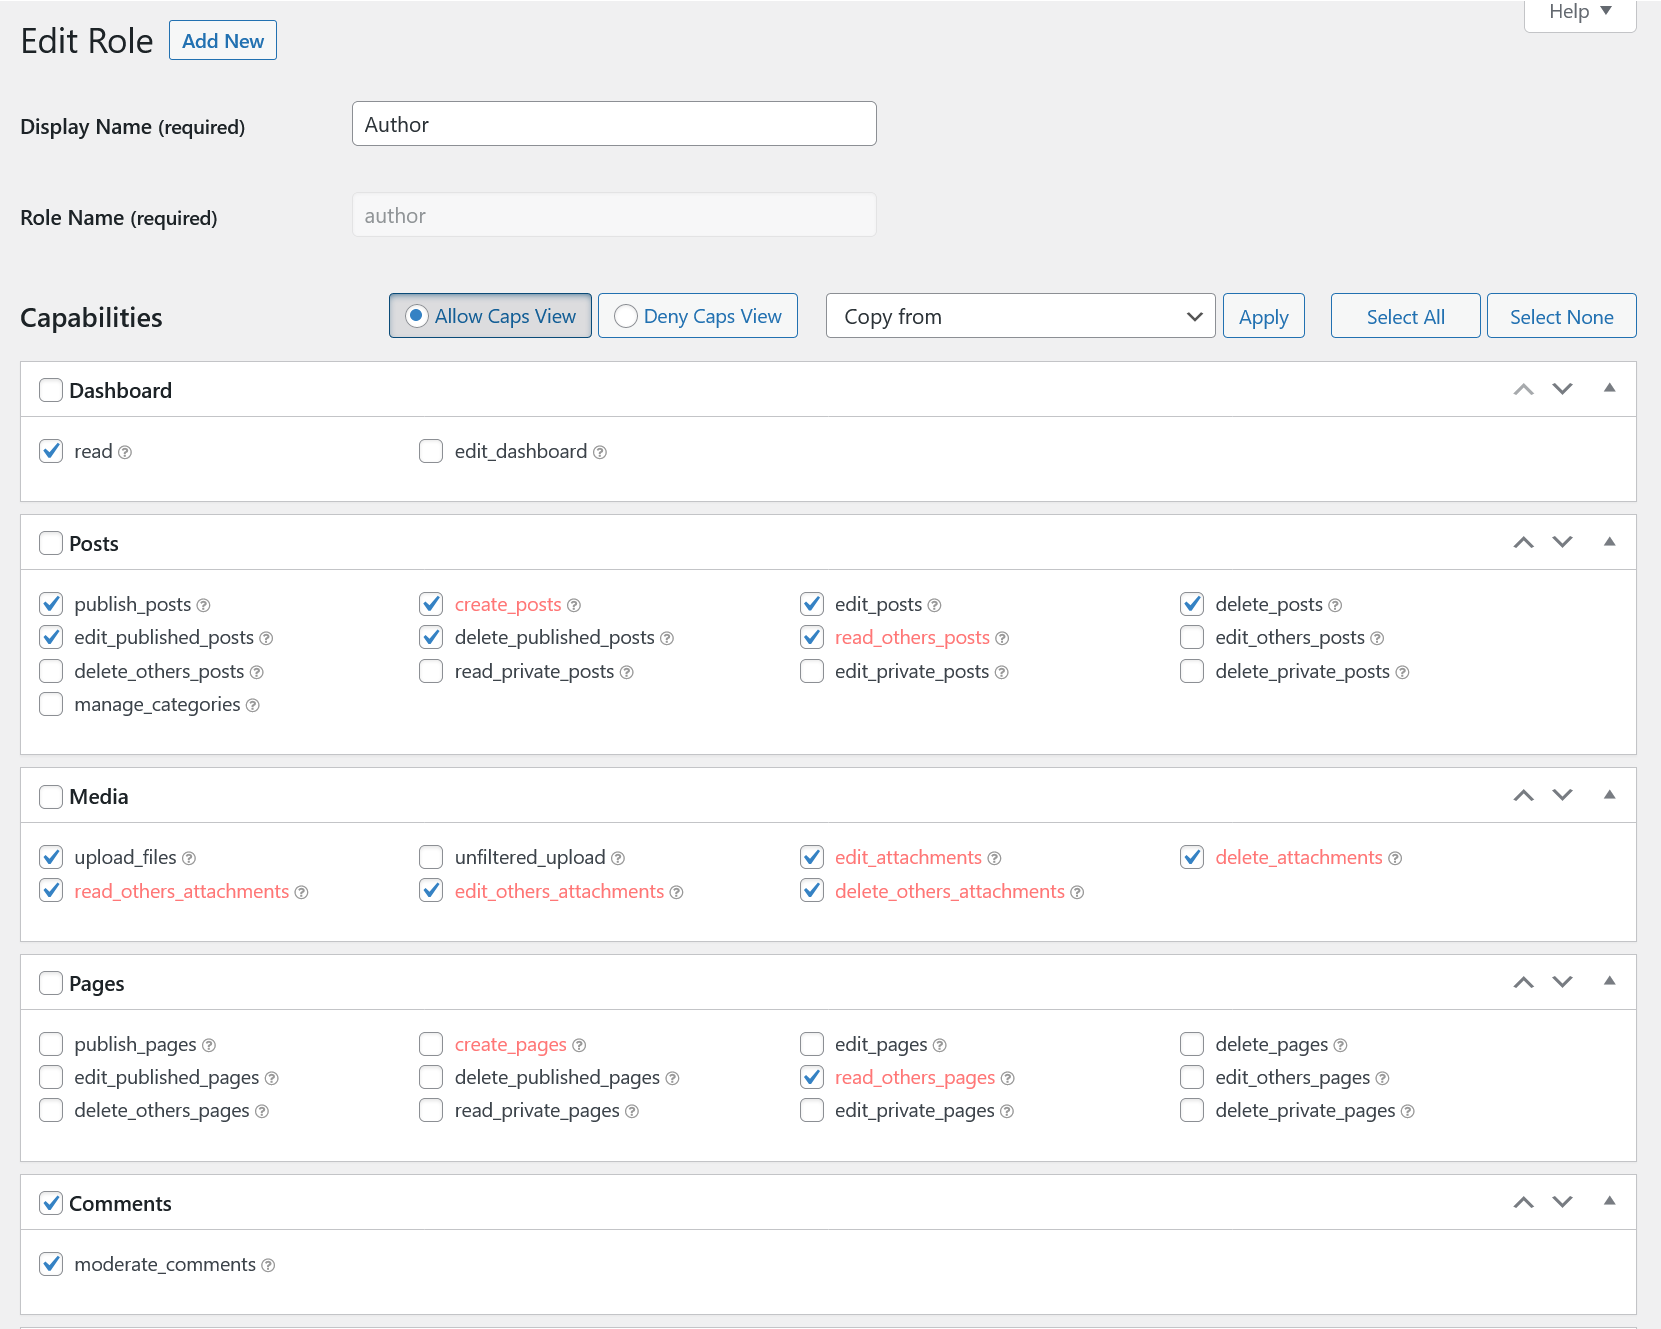
Task: Enable edit_private_pages capability
Action: pyautogui.click(x=812, y=1110)
